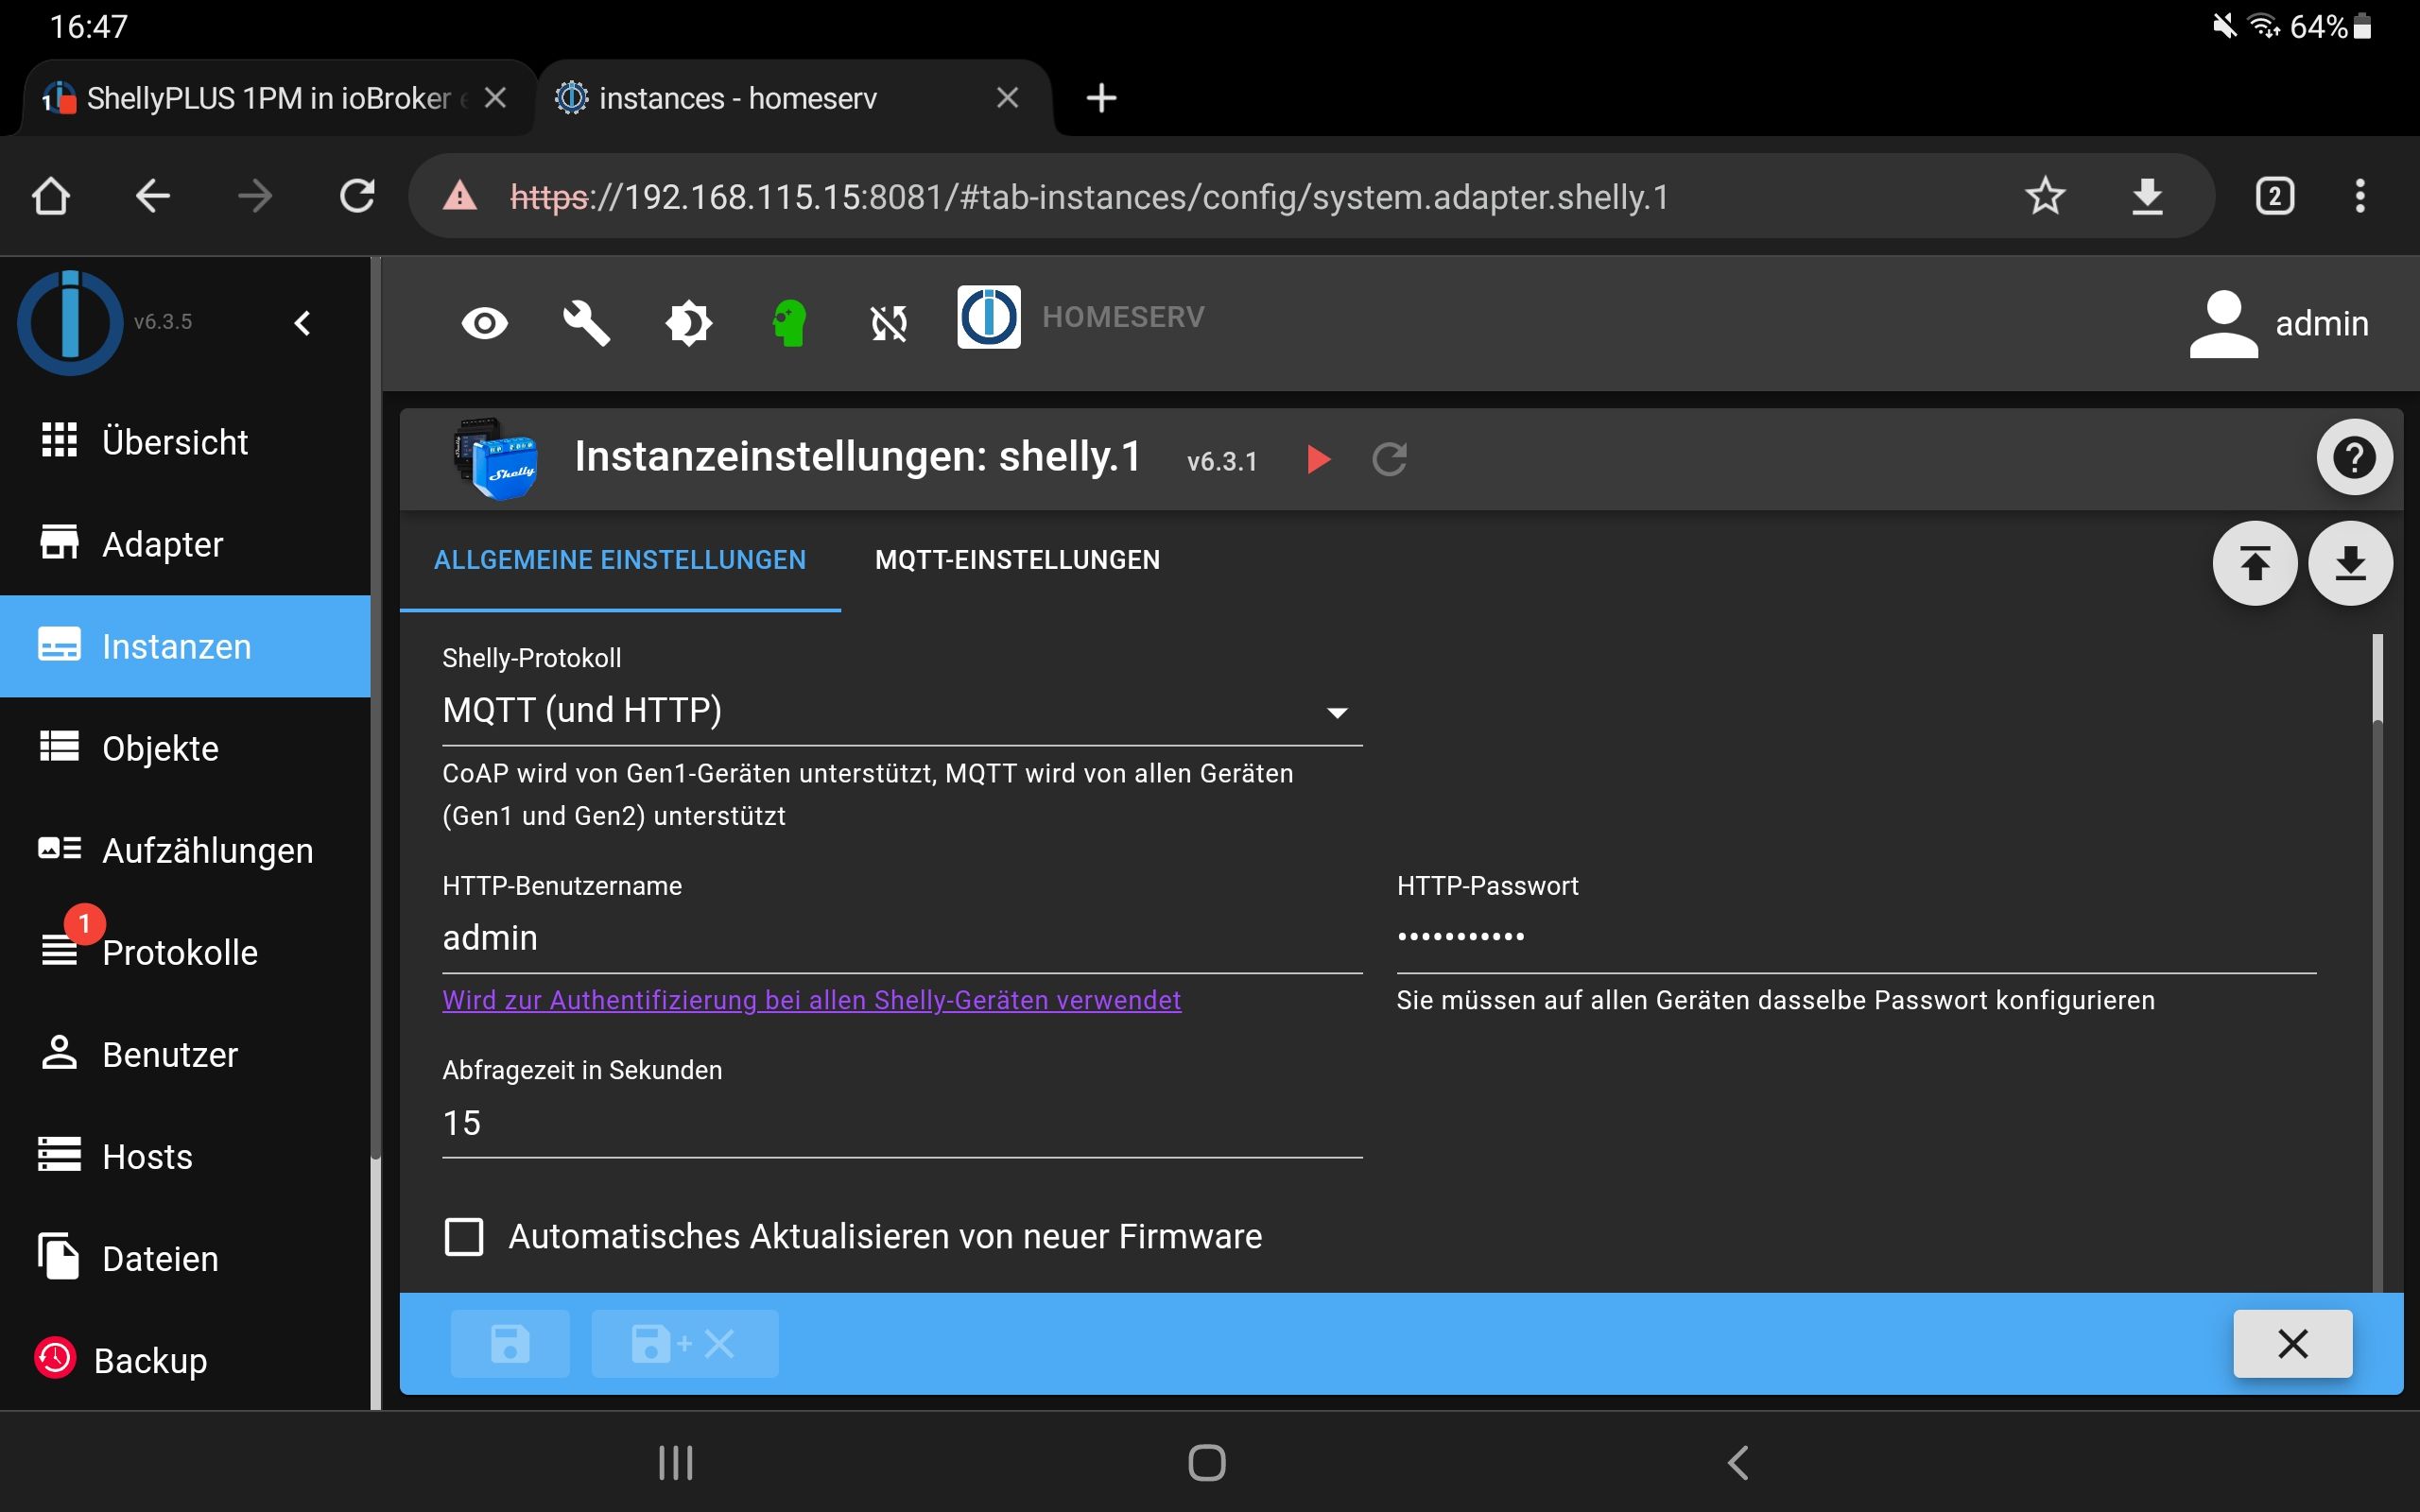Open the wrench settings icon in the toolbar
2420x1512 pixels.
point(586,323)
